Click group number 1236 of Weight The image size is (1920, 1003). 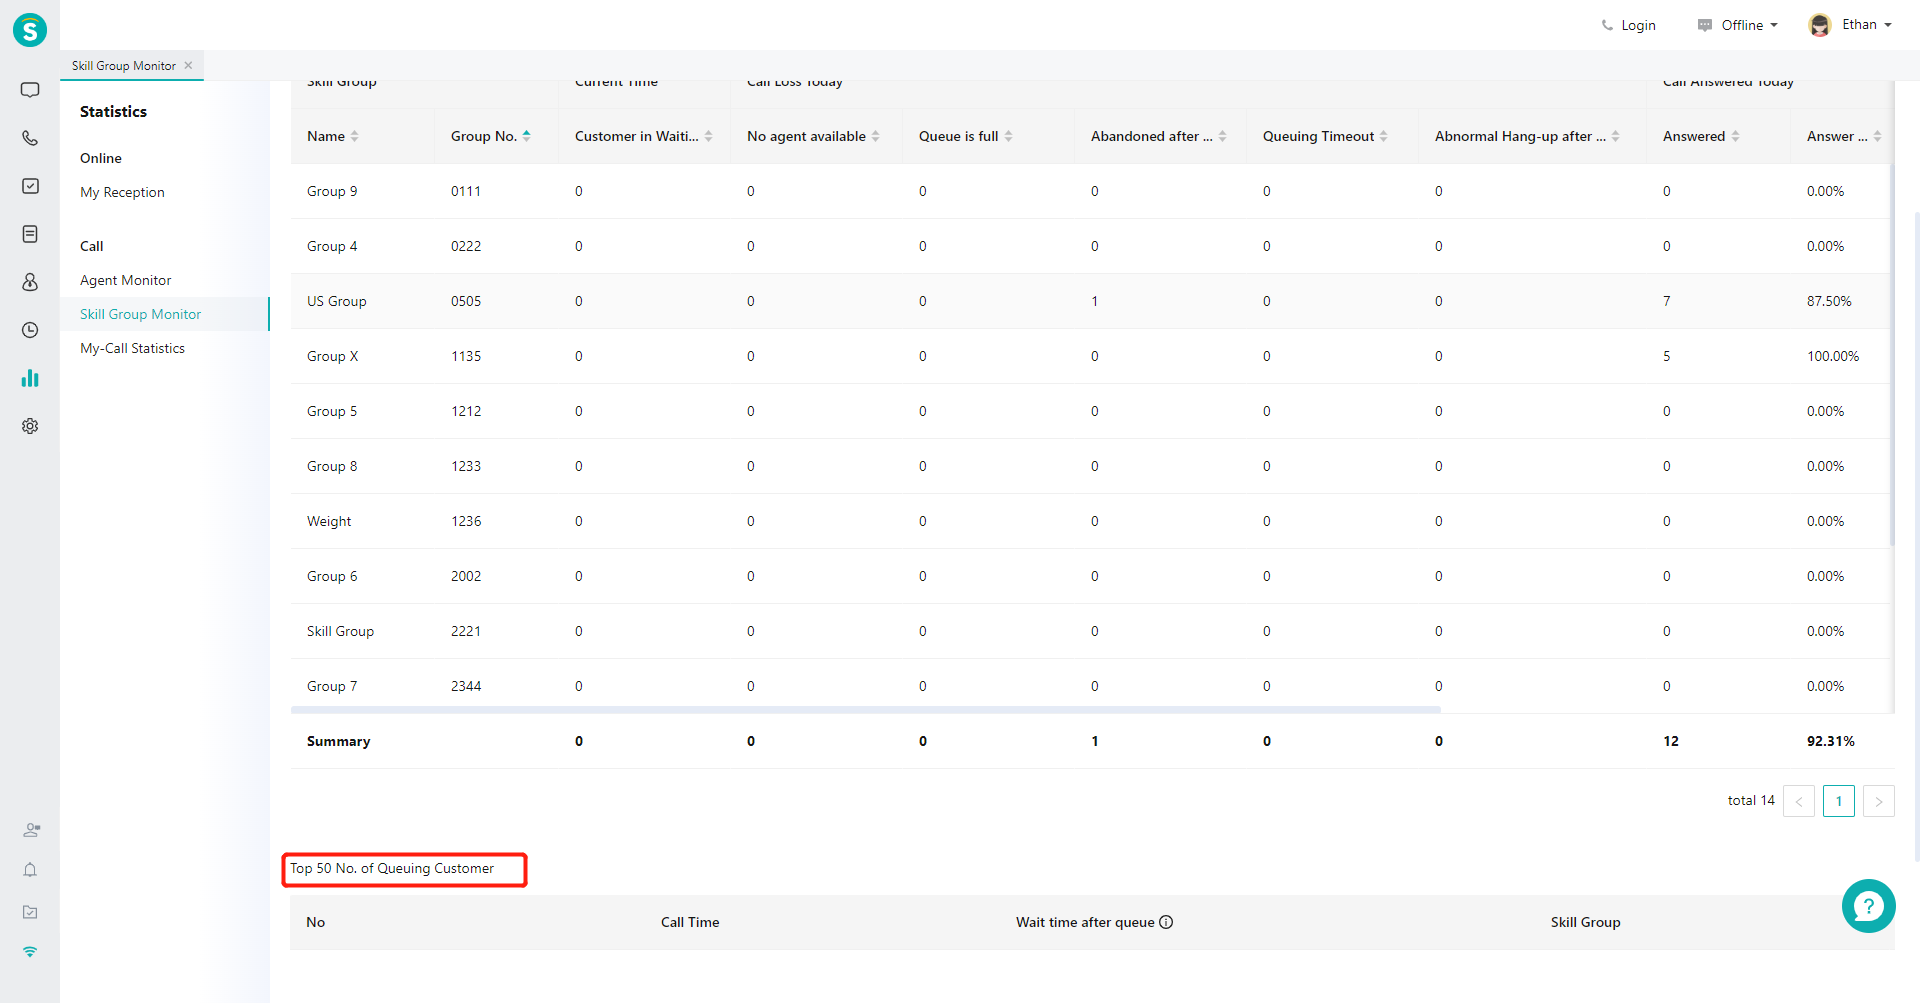(x=466, y=521)
